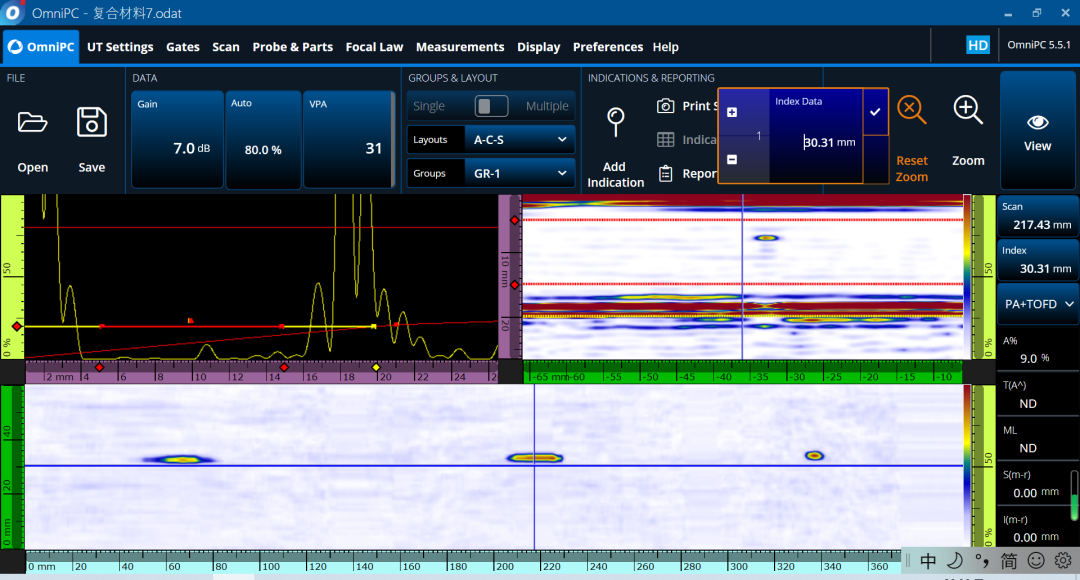Viewport: 1080px width, 580px height.
Task: Activate the Zoom magnifier plus icon
Action: tap(968, 110)
